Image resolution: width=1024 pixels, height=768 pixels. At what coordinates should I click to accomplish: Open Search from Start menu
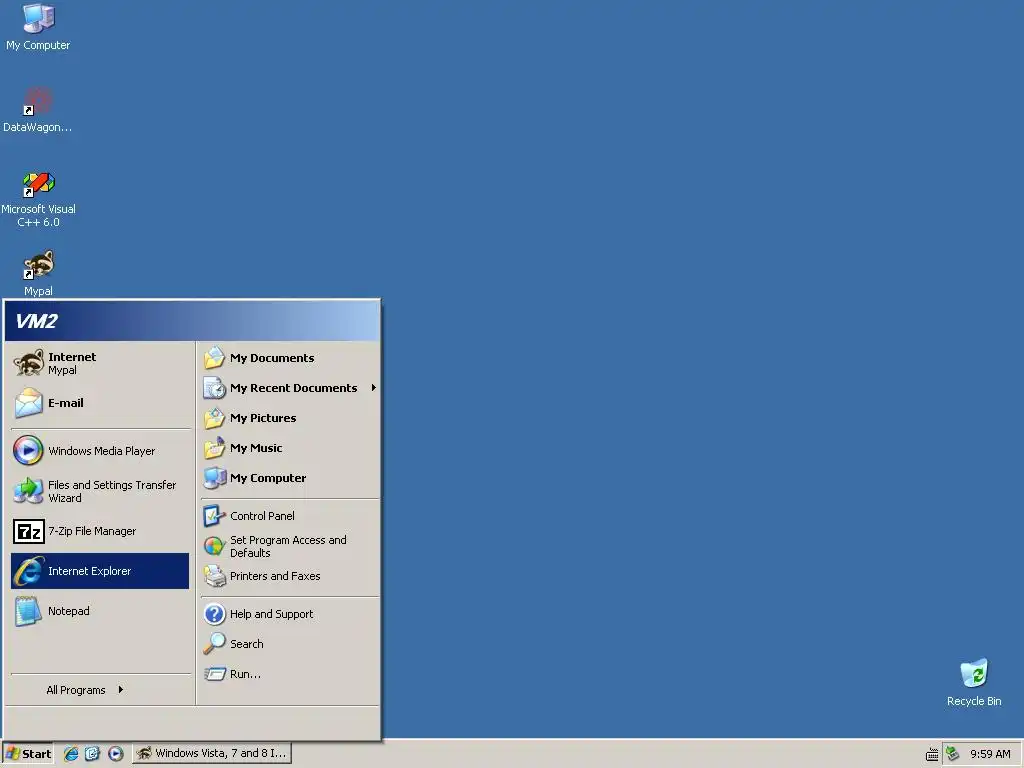click(x=290, y=644)
